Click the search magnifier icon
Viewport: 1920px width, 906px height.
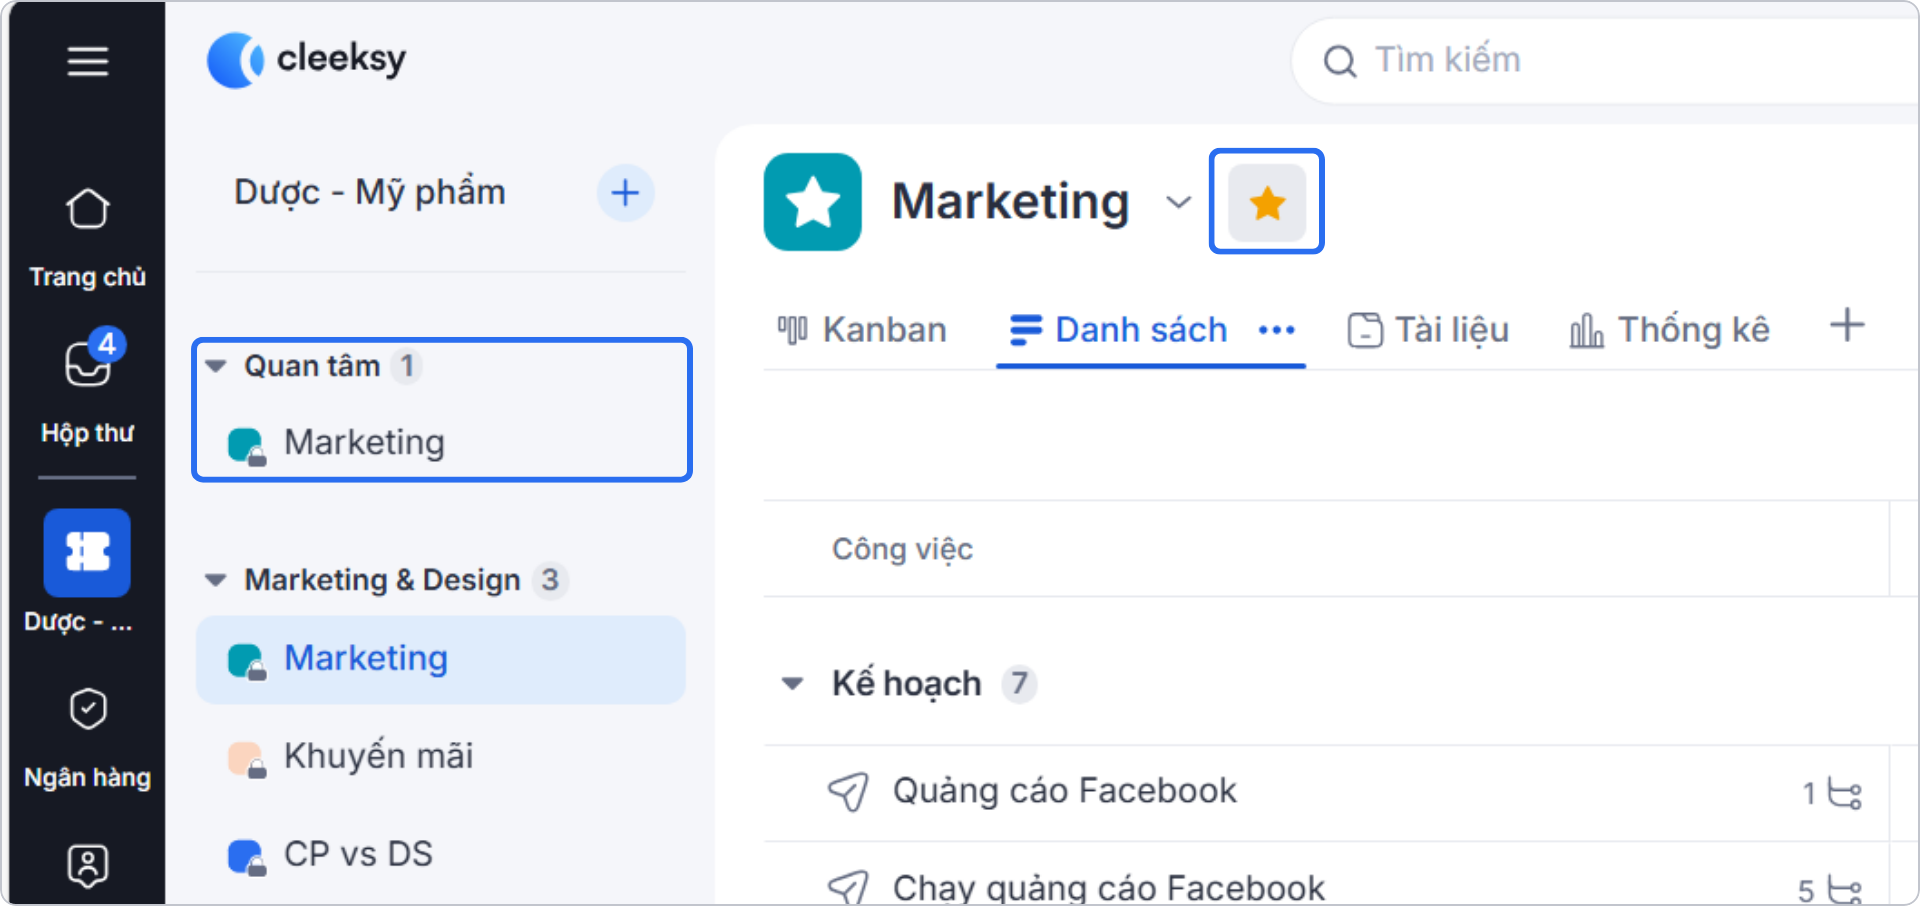[1340, 61]
